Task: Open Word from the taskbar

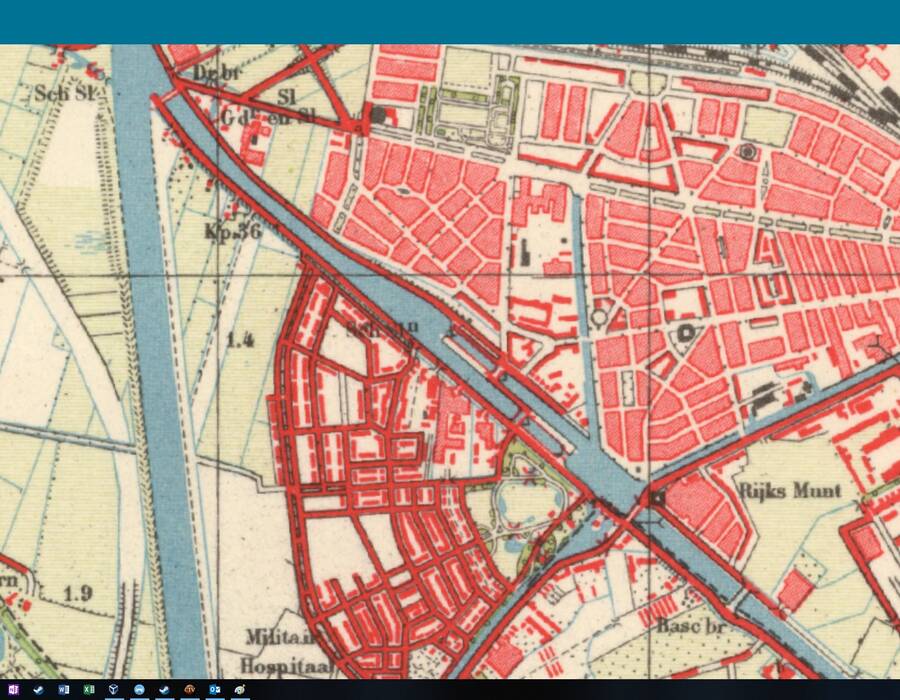Action: pyautogui.click(x=63, y=689)
